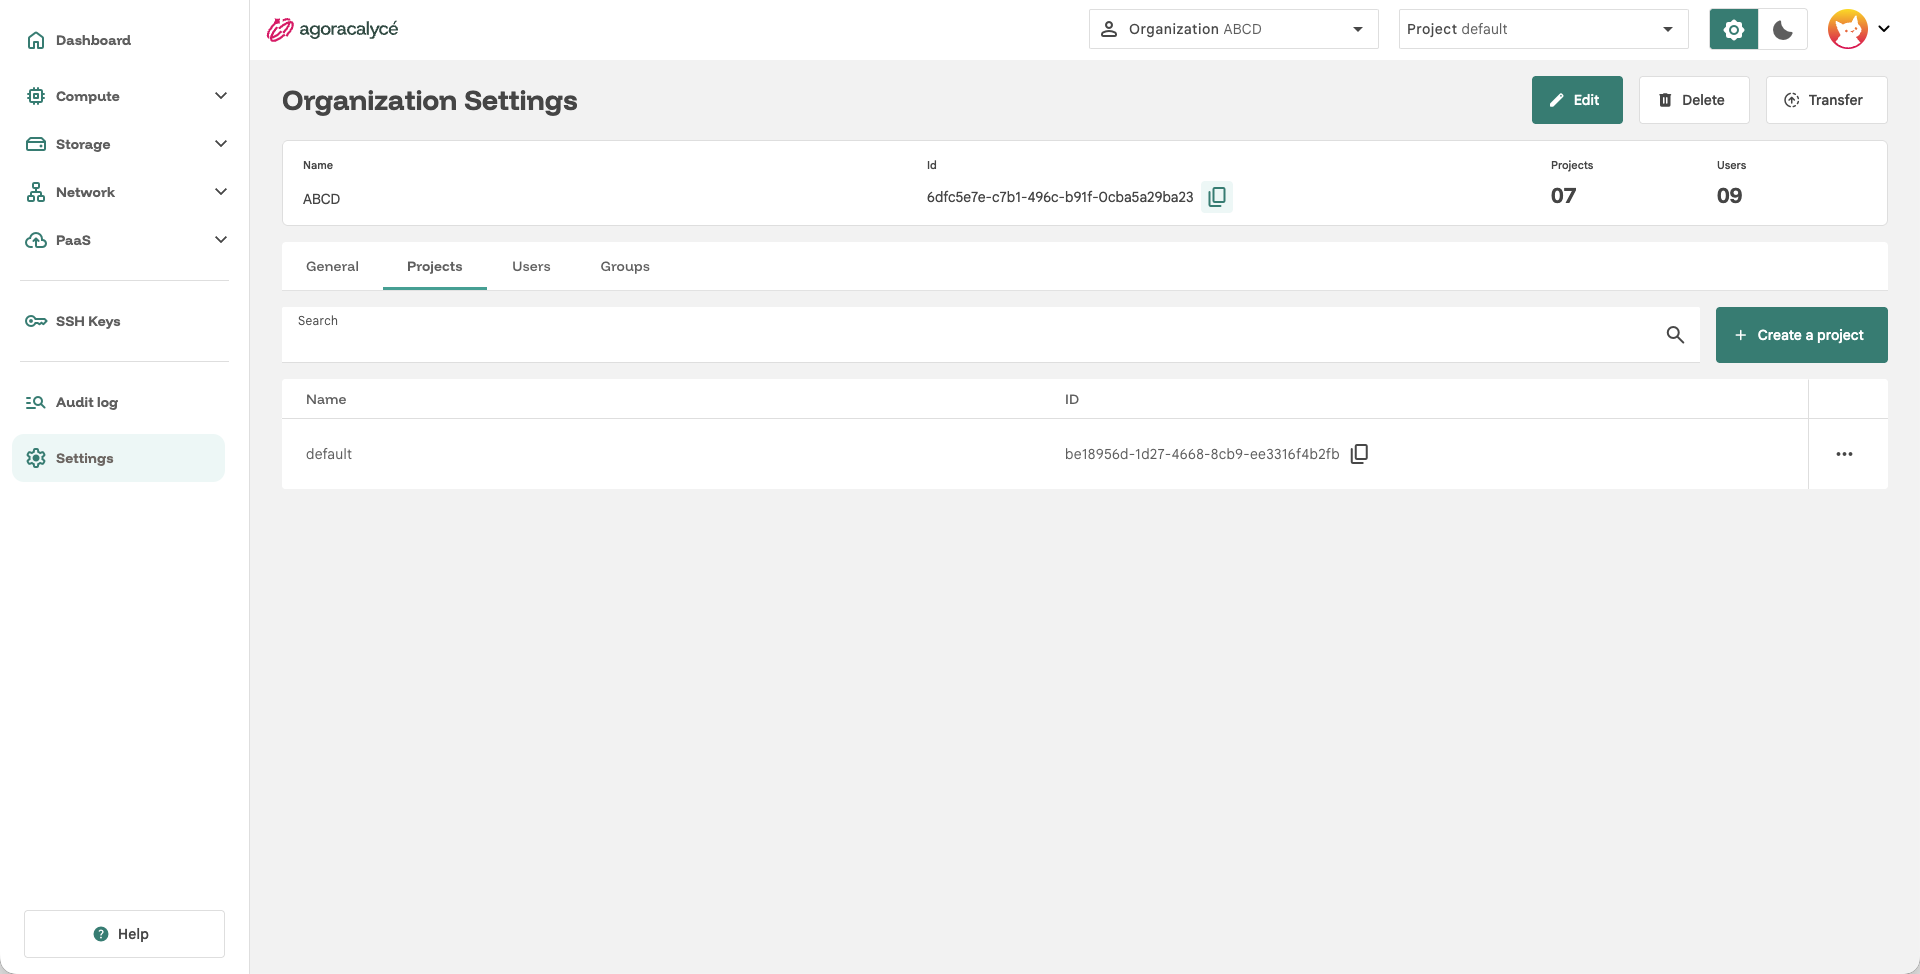Click the Delete organization button
The image size is (1920, 974).
[x=1694, y=100]
